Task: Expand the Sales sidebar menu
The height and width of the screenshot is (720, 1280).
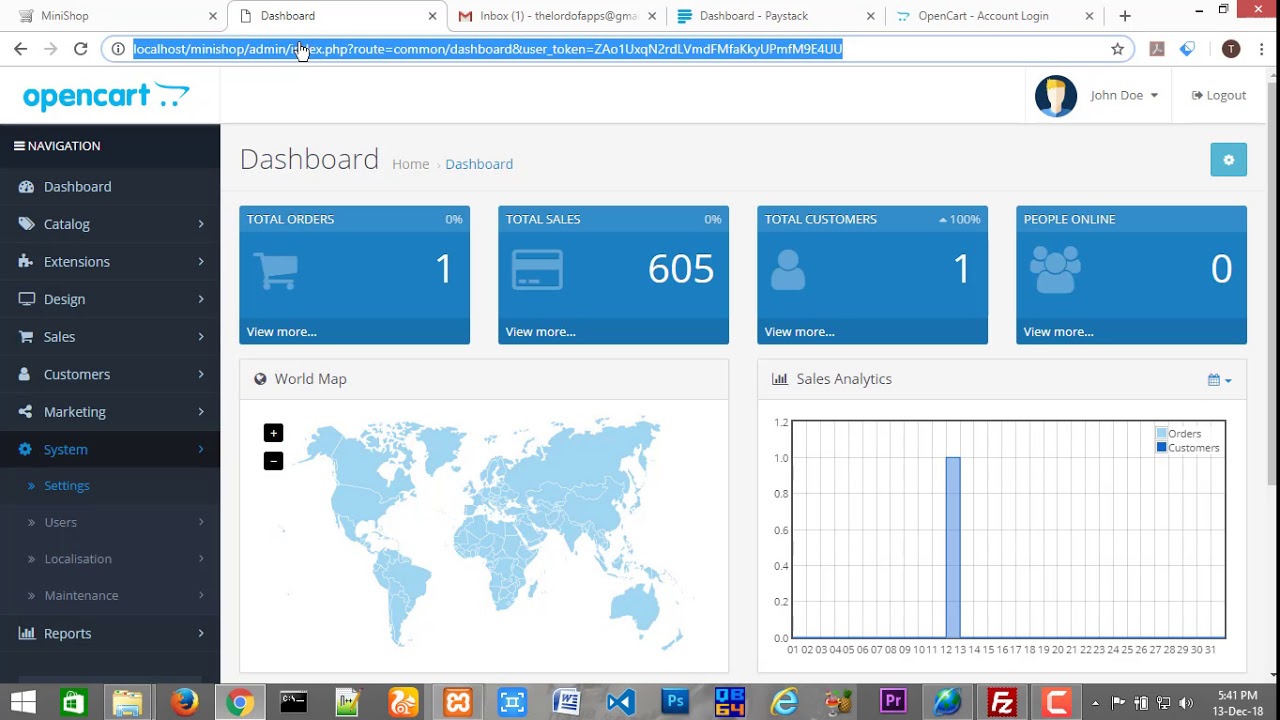Action: tap(201, 337)
